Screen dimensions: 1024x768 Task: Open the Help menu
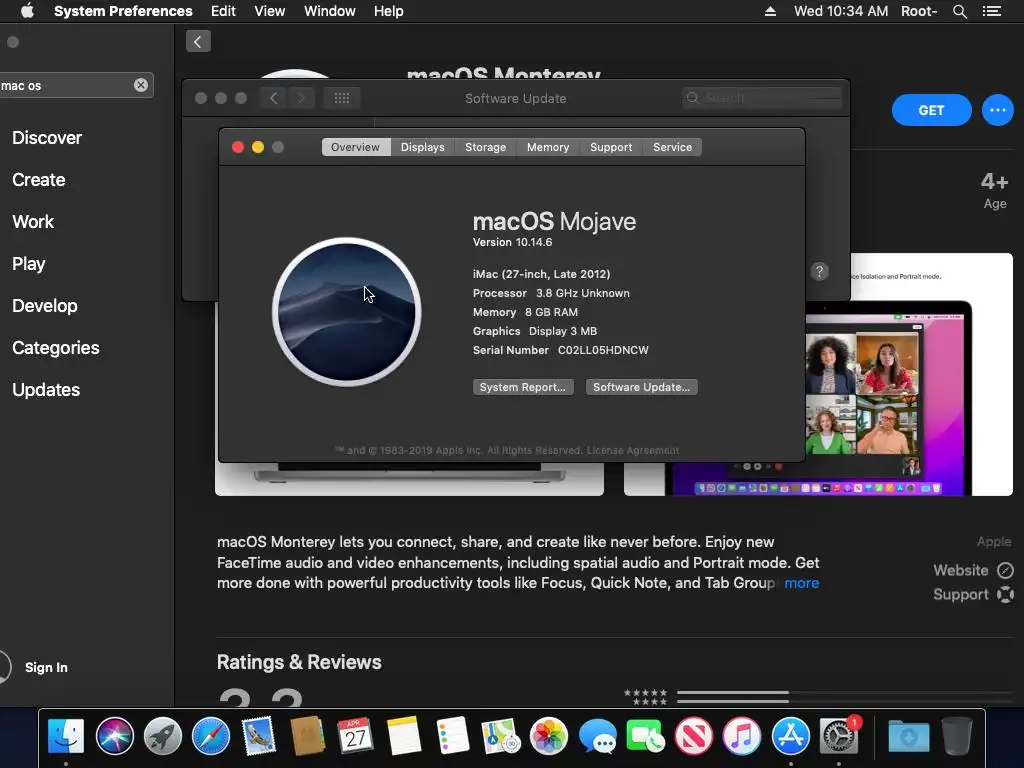[x=389, y=11]
